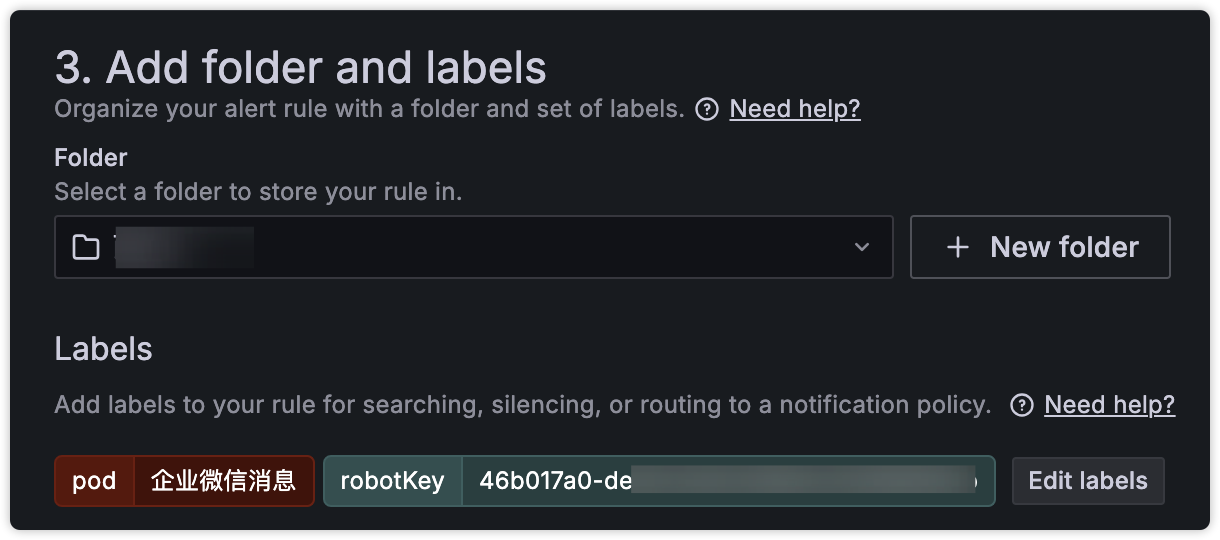This screenshot has height=540, width=1220.
Task: Click the help icon beside the labels description
Action: [x=1022, y=405]
